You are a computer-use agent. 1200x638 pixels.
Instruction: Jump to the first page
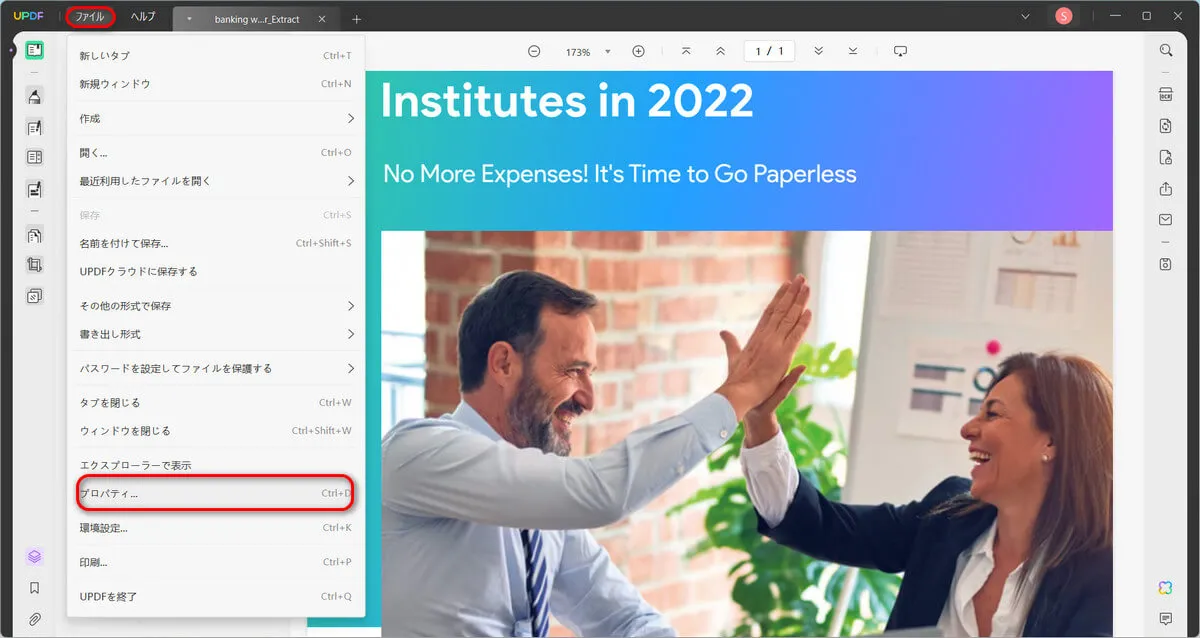pyautogui.click(x=686, y=52)
